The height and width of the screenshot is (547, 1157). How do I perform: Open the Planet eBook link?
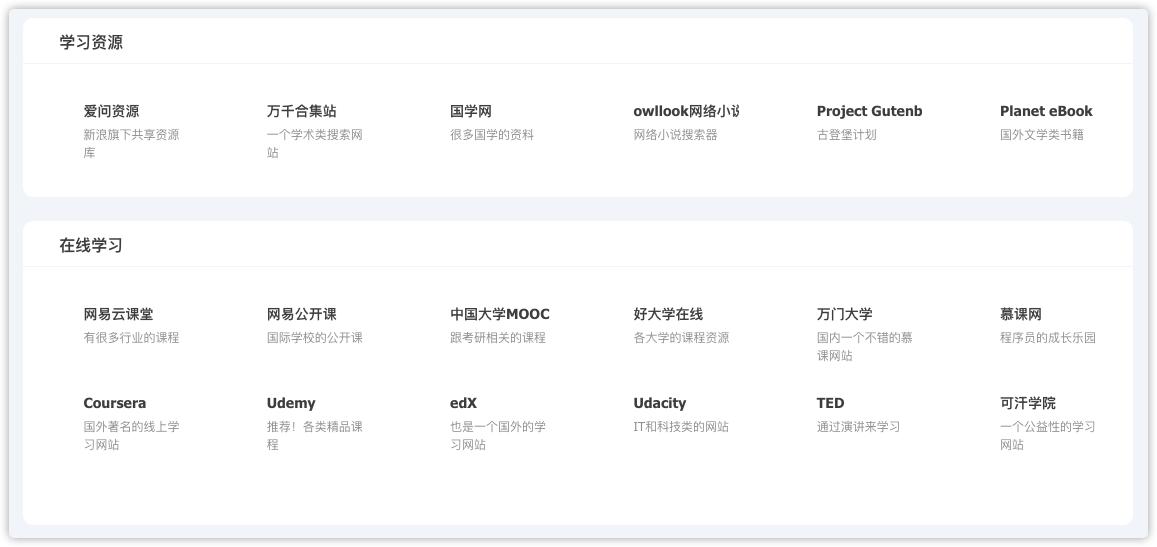pyautogui.click(x=1046, y=111)
